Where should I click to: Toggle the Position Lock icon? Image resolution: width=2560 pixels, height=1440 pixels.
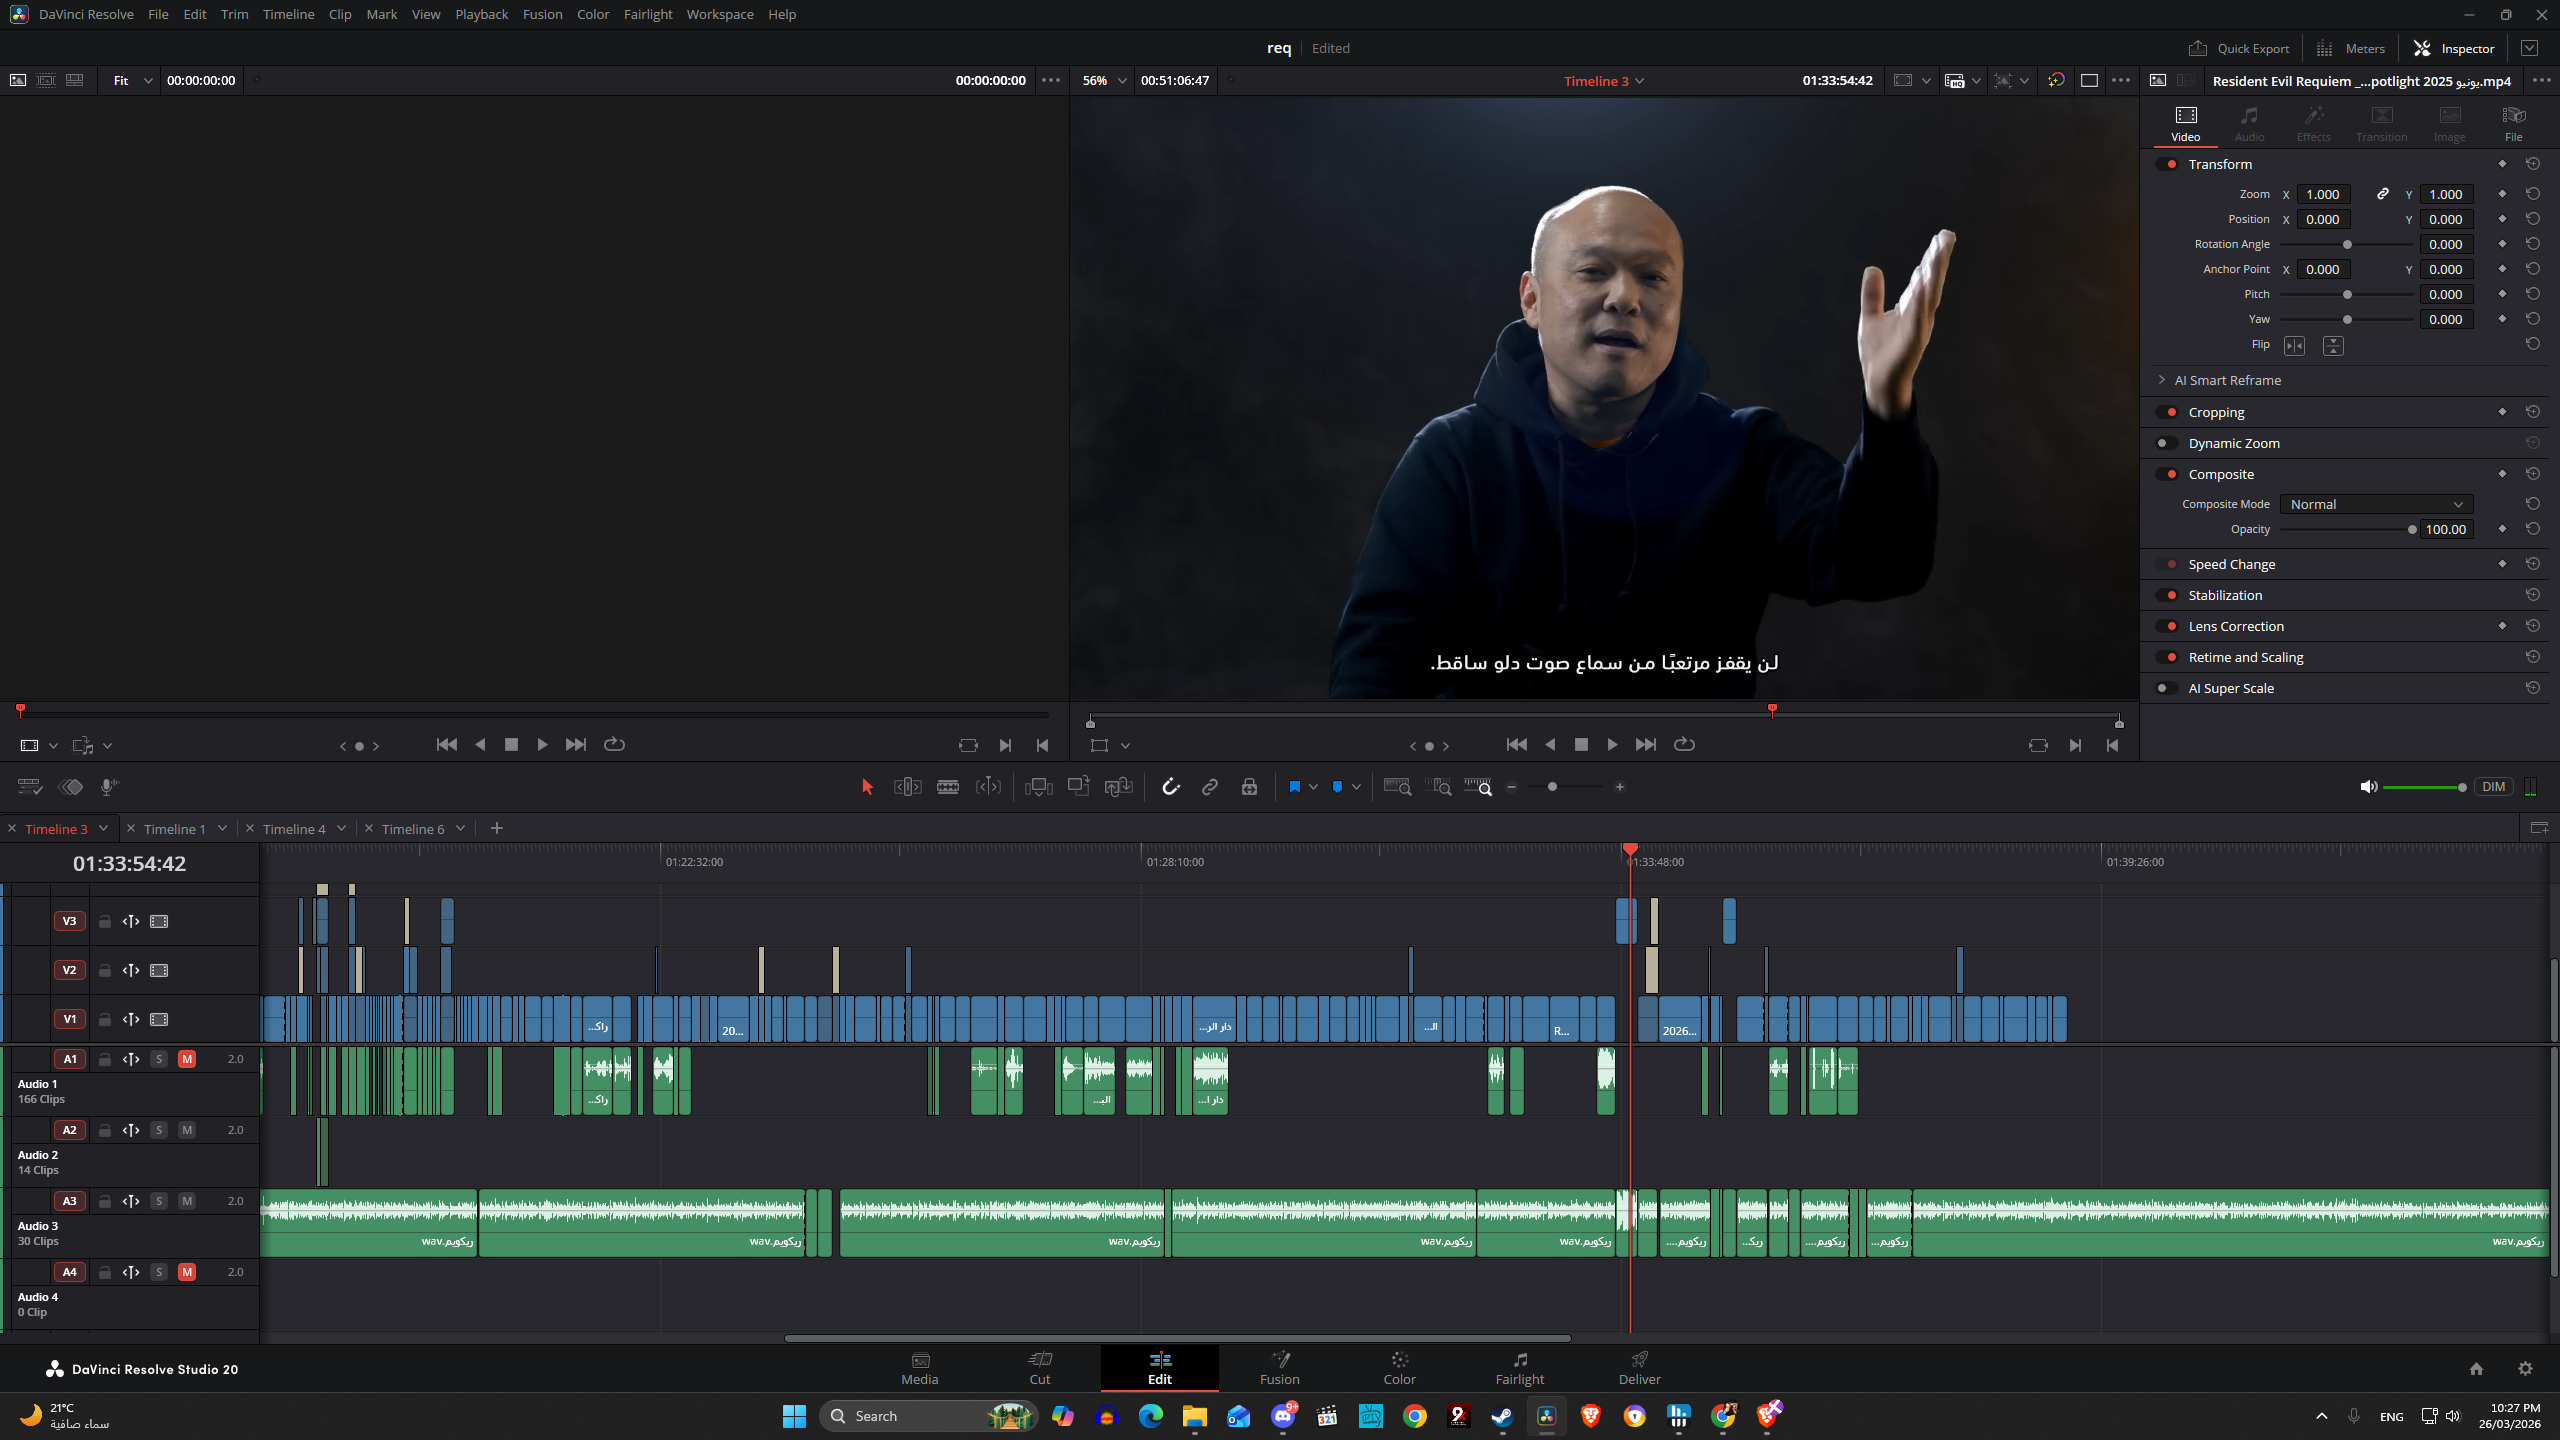pos(1249,787)
